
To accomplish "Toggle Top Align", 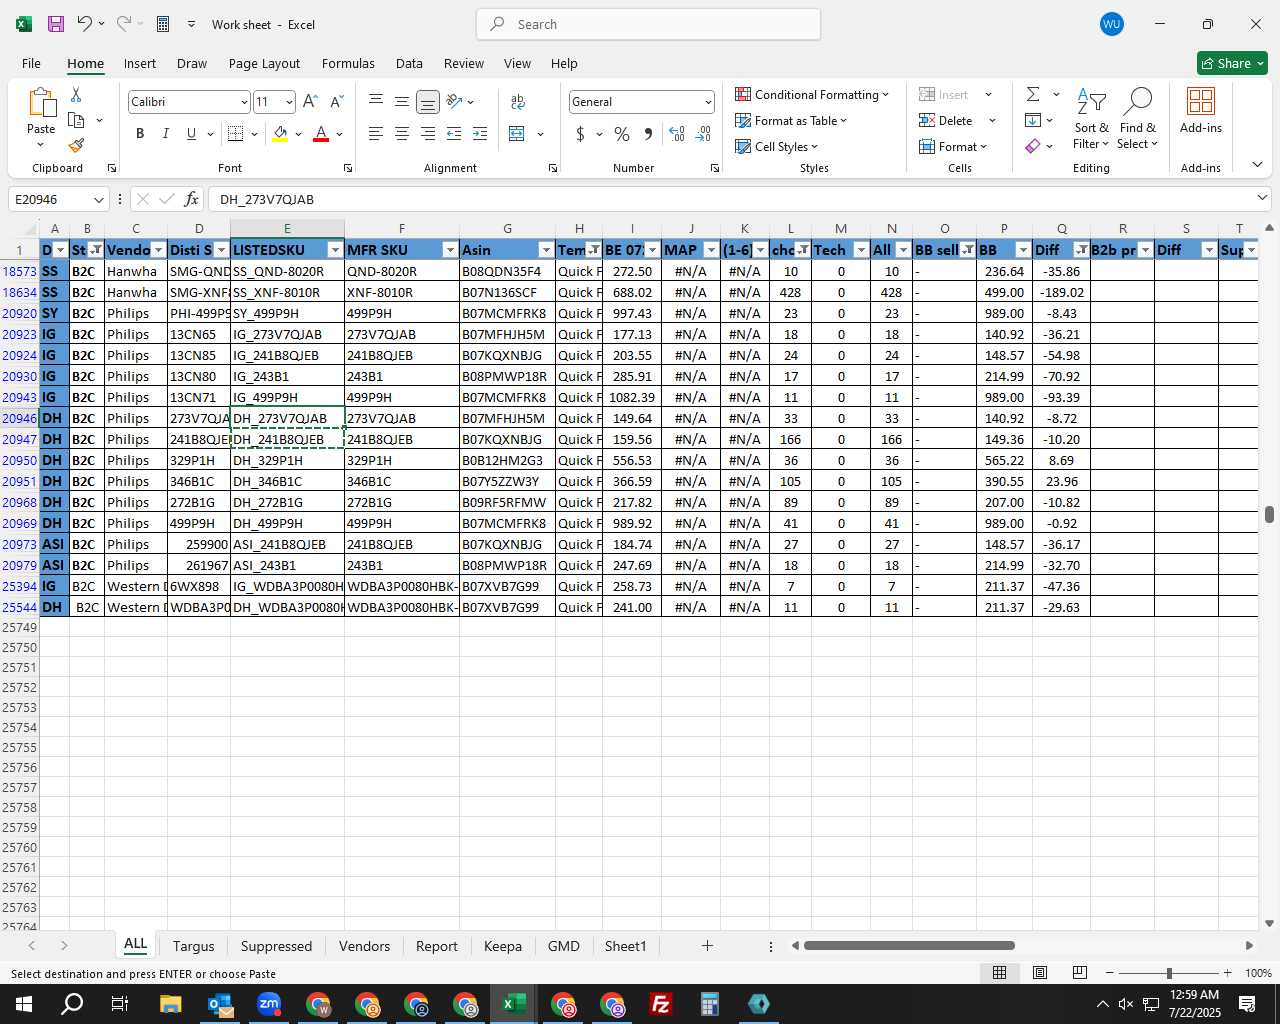I will coord(376,101).
